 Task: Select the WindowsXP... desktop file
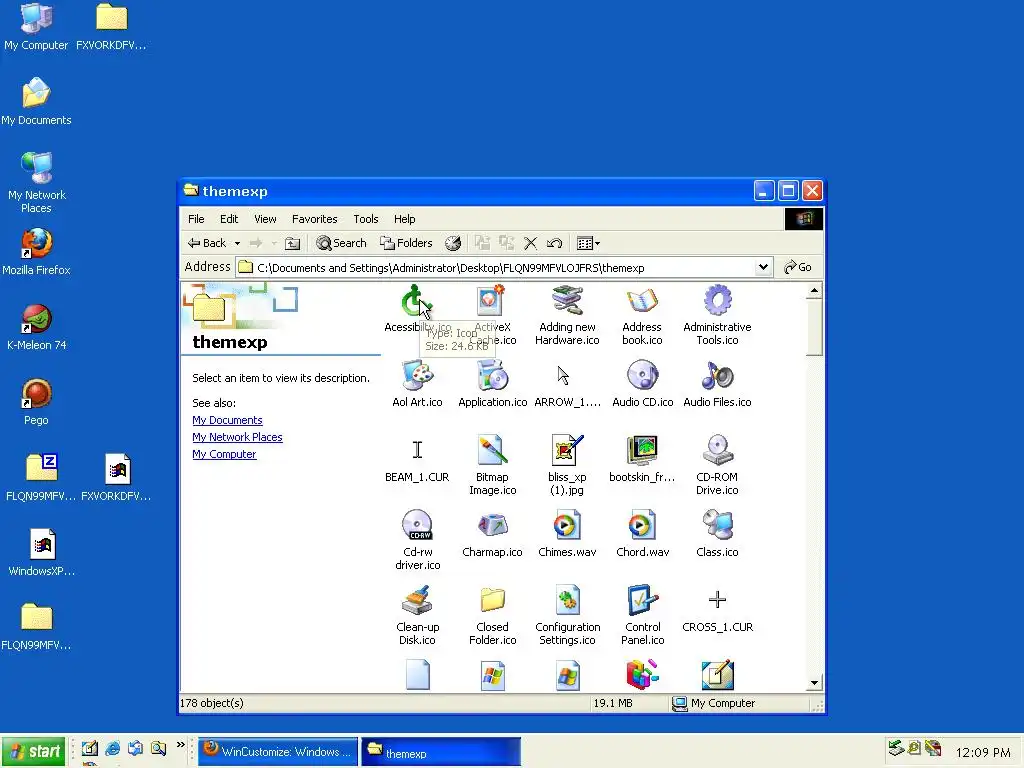click(42, 552)
